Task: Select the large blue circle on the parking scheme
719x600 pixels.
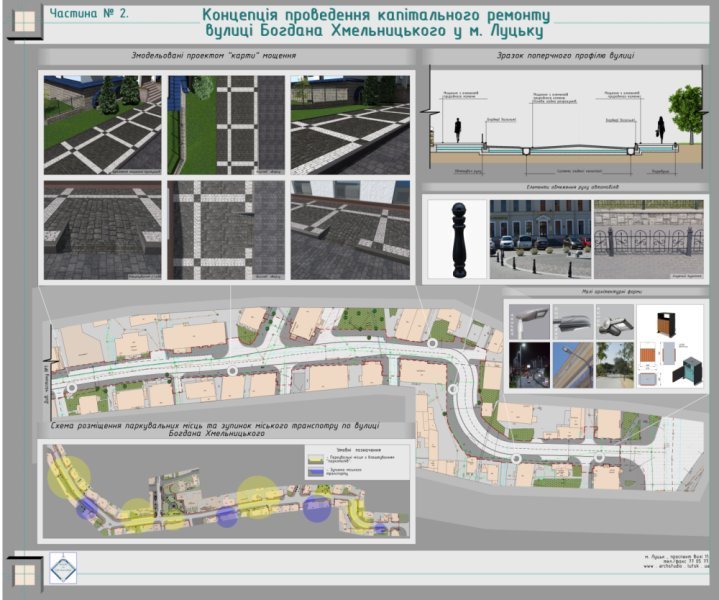Action: coord(317,508)
